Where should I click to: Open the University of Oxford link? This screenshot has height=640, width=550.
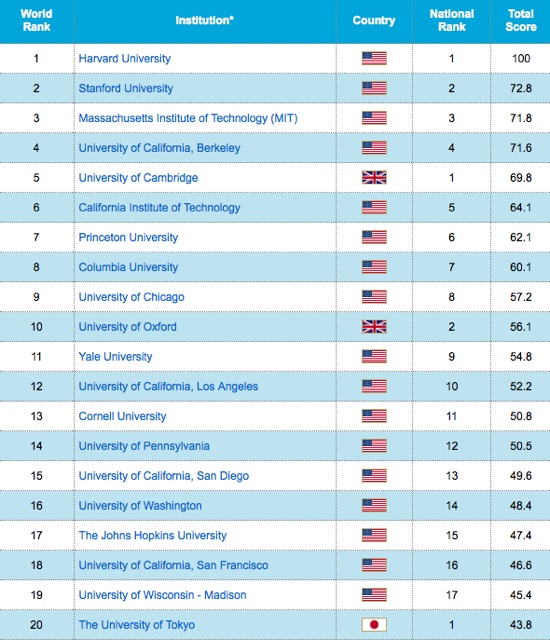128,327
